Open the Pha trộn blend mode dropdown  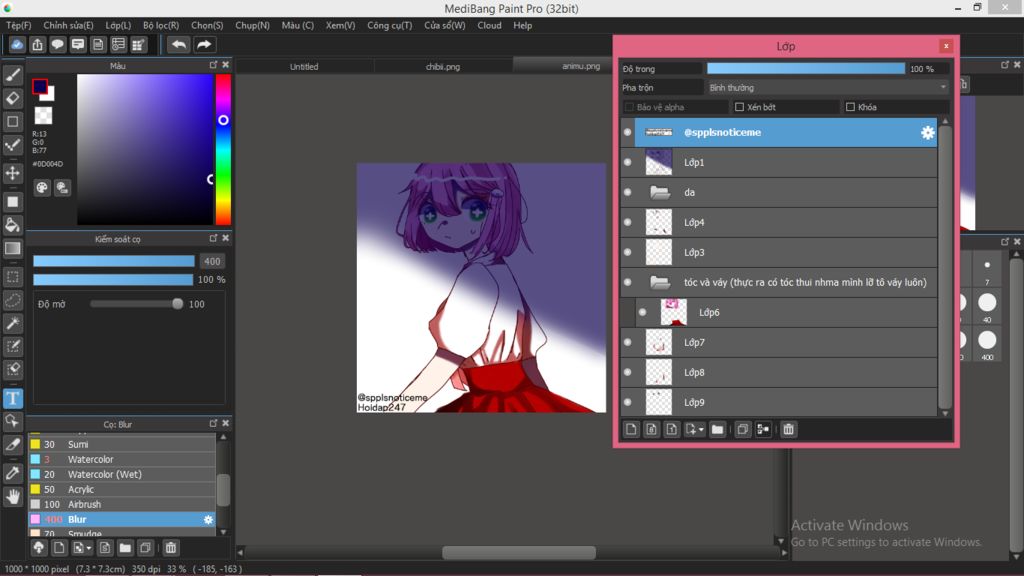click(827, 88)
